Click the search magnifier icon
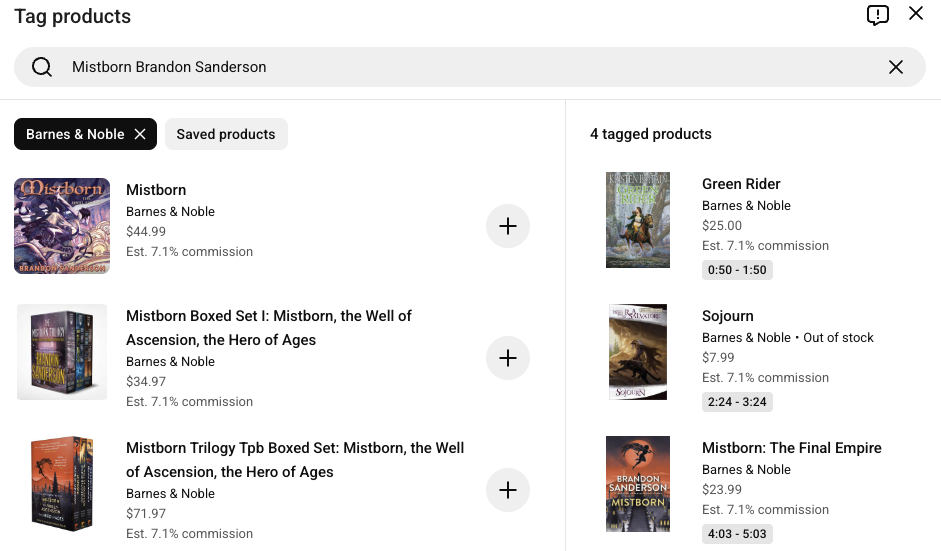This screenshot has width=941, height=551. click(42, 67)
